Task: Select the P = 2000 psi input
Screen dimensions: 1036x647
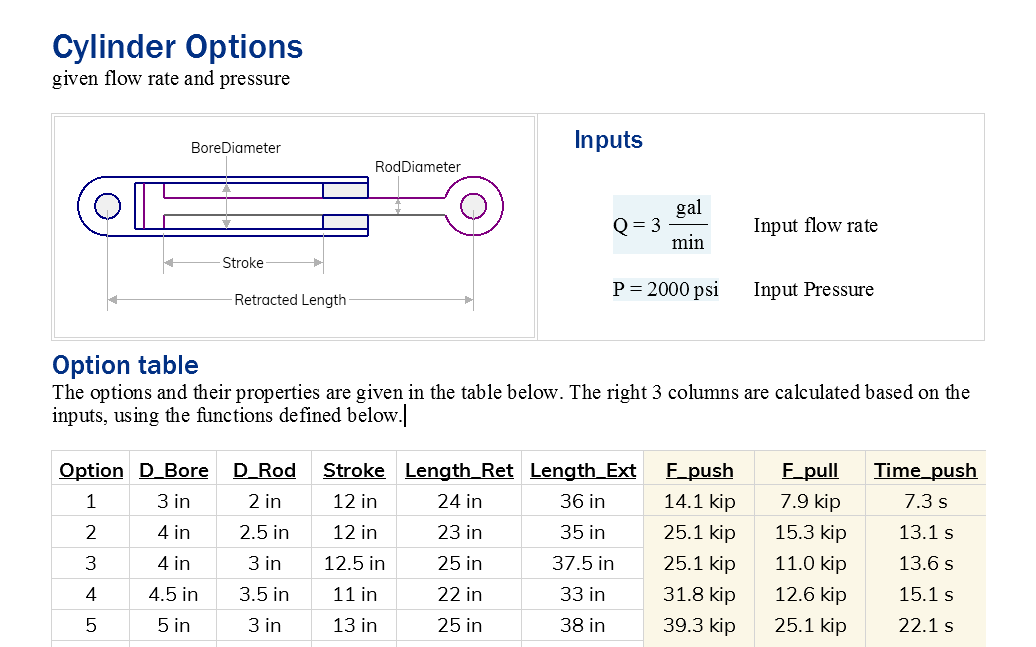Action: [x=665, y=290]
